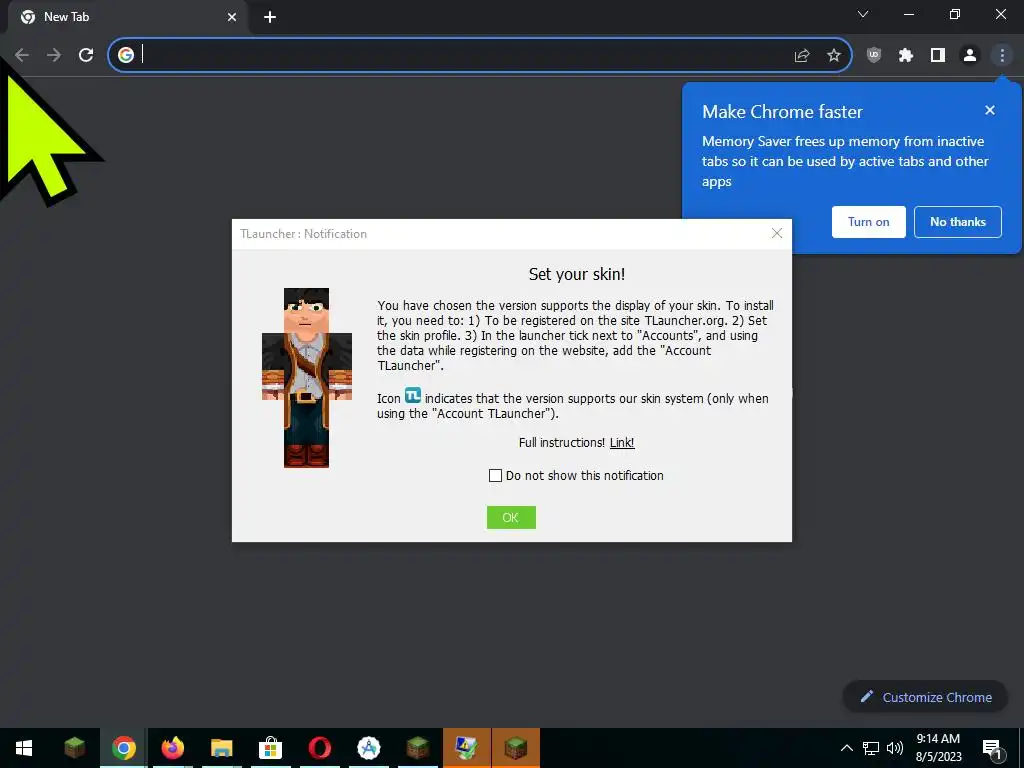
Task: Open the full instructions Link!
Action: click(622, 443)
